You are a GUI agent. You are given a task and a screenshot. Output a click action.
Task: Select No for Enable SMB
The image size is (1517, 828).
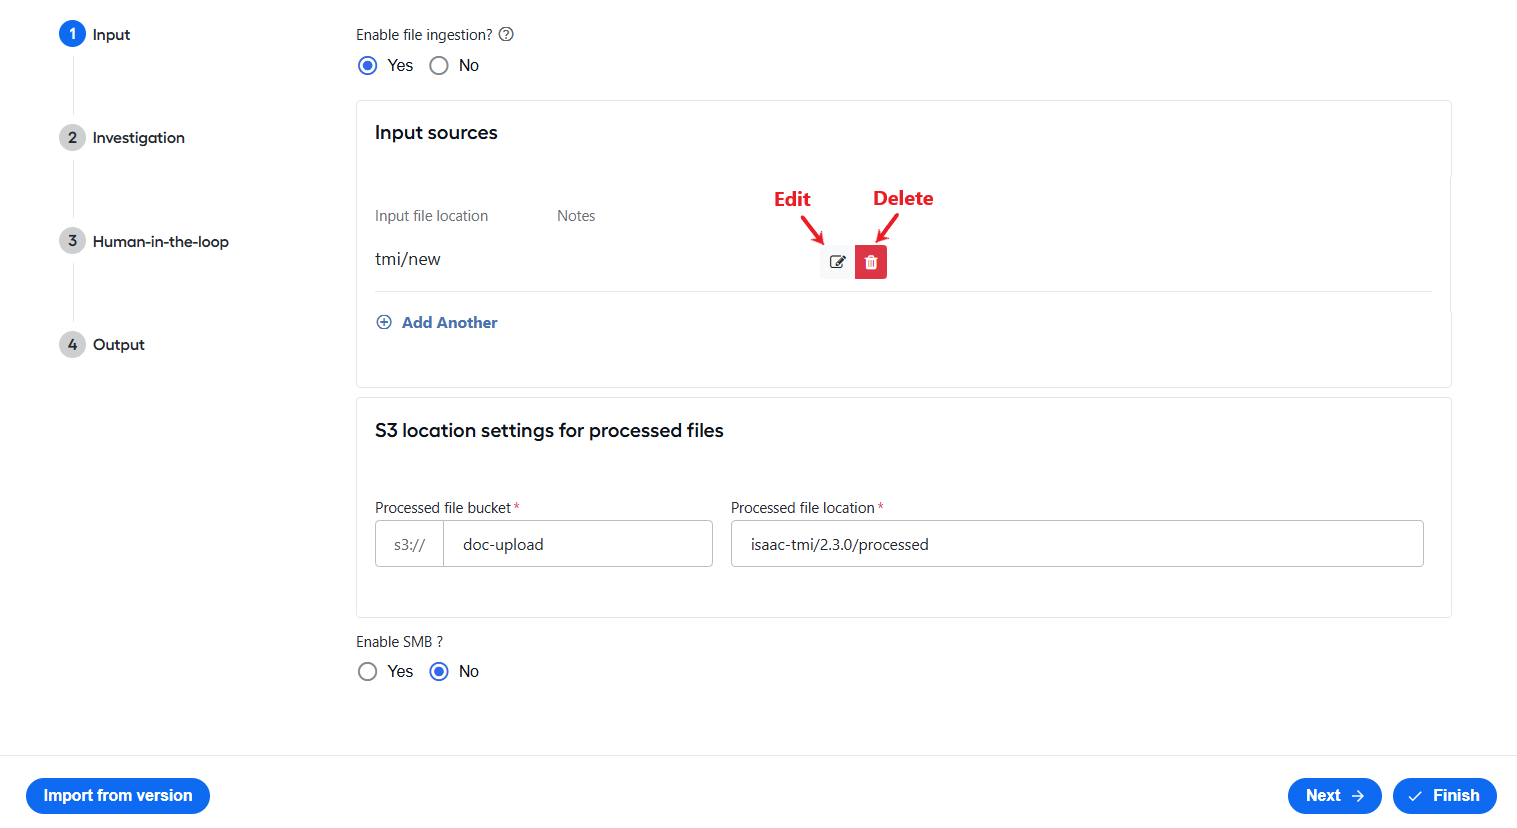[439, 671]
